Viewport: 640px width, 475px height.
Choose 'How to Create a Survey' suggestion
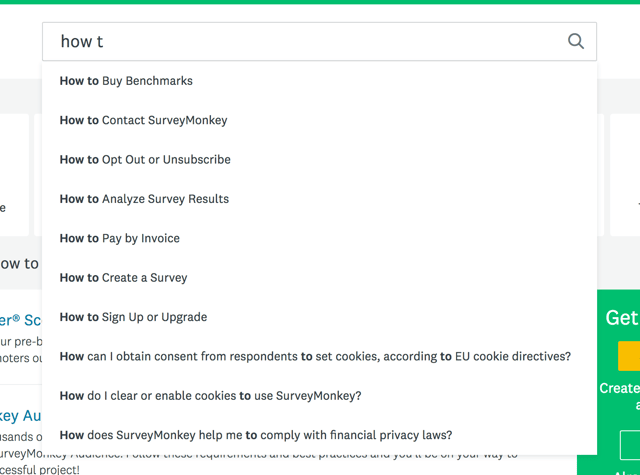[123, 277]
